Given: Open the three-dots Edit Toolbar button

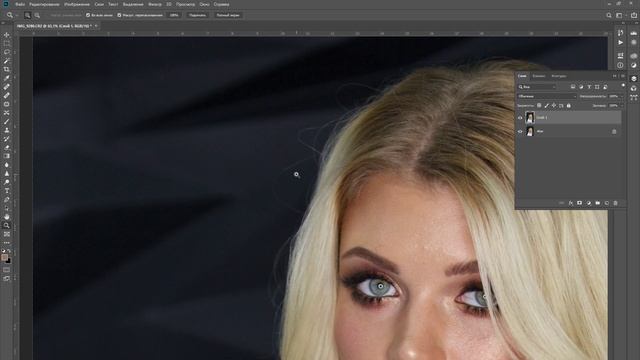Looking at the screenshot, I should 7,243.
